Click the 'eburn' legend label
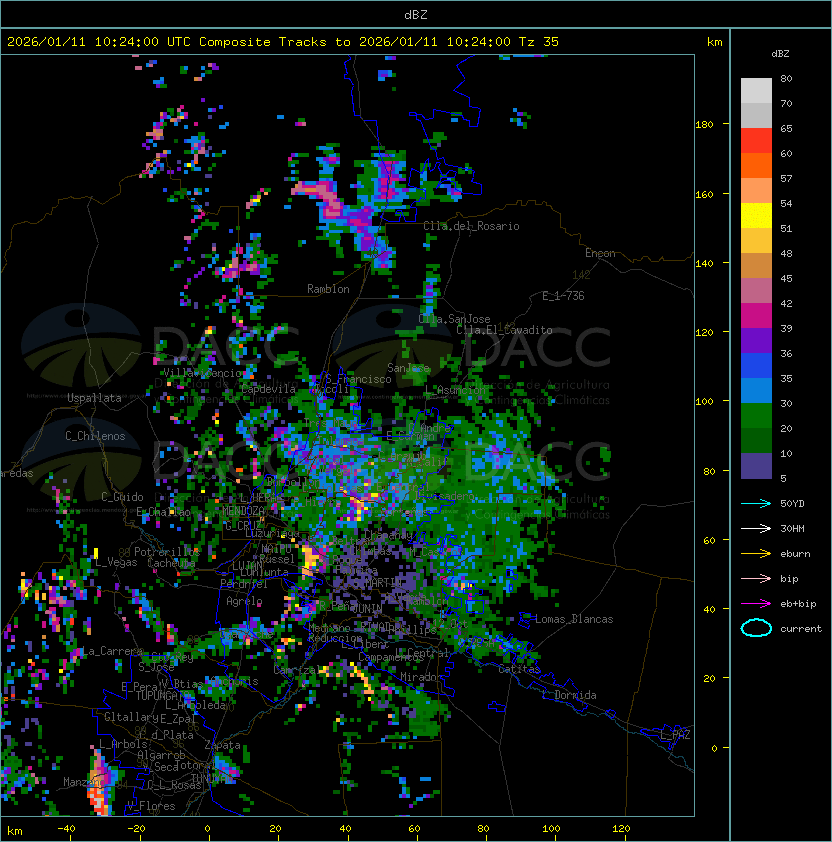 click(795, 554)
